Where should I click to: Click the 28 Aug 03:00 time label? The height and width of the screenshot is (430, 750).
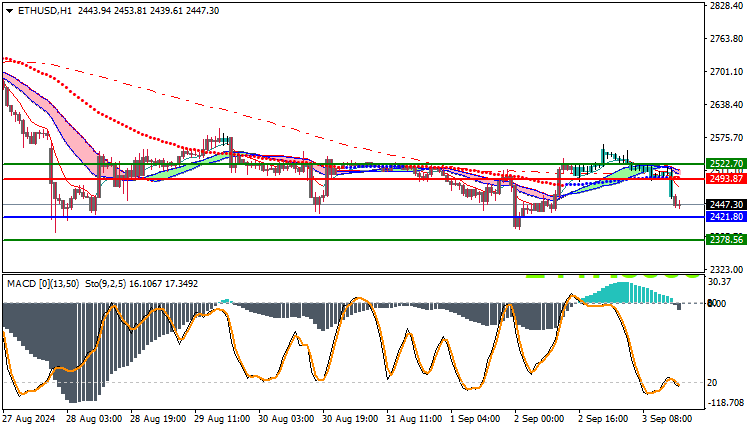click(x=94, y=419)
